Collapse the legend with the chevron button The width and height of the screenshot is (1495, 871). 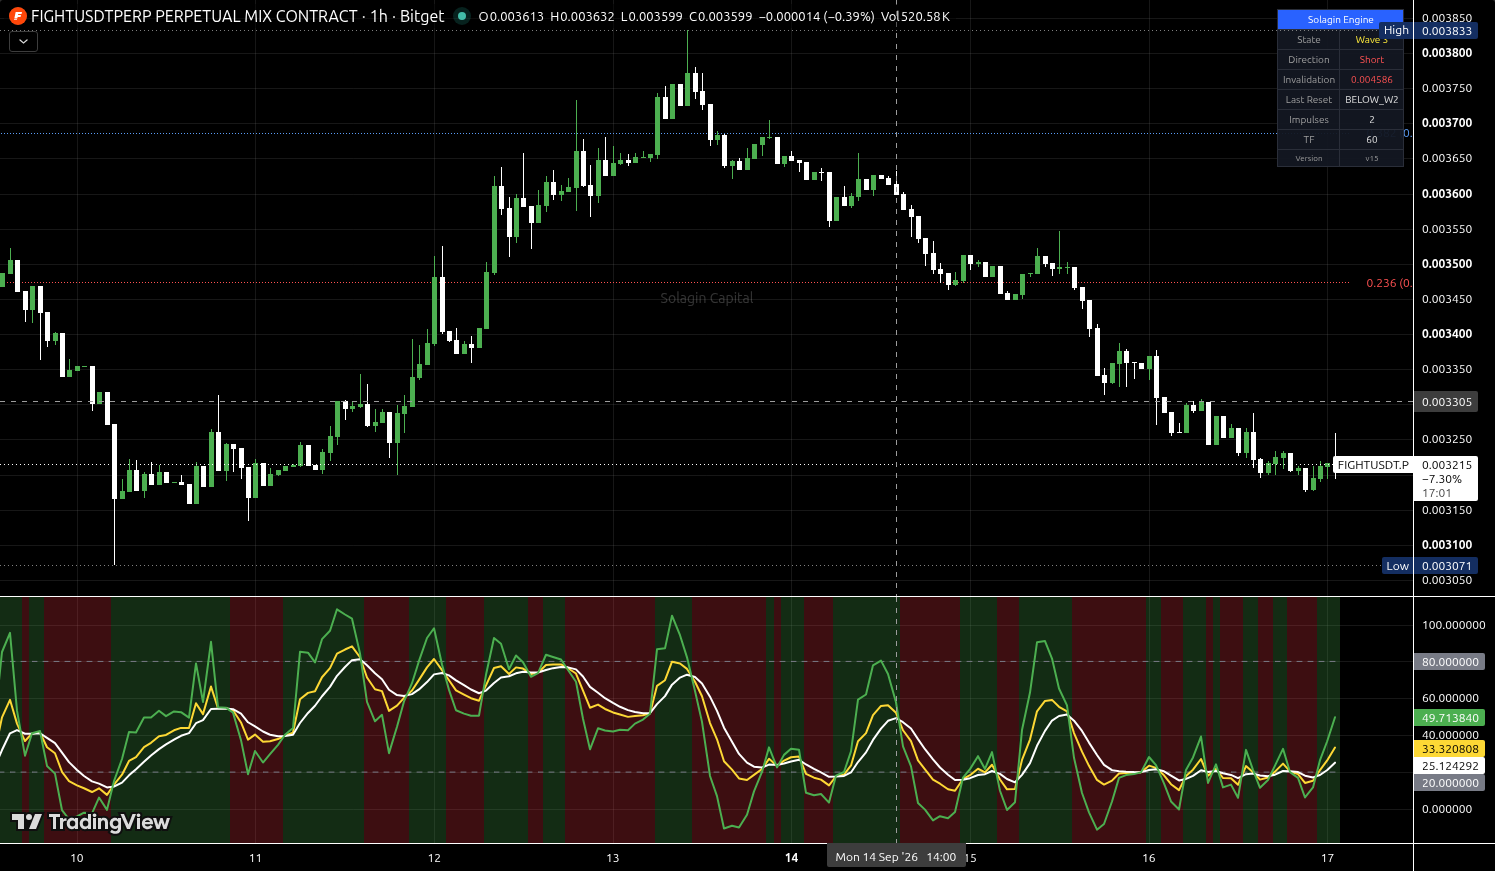pos(23,42)
